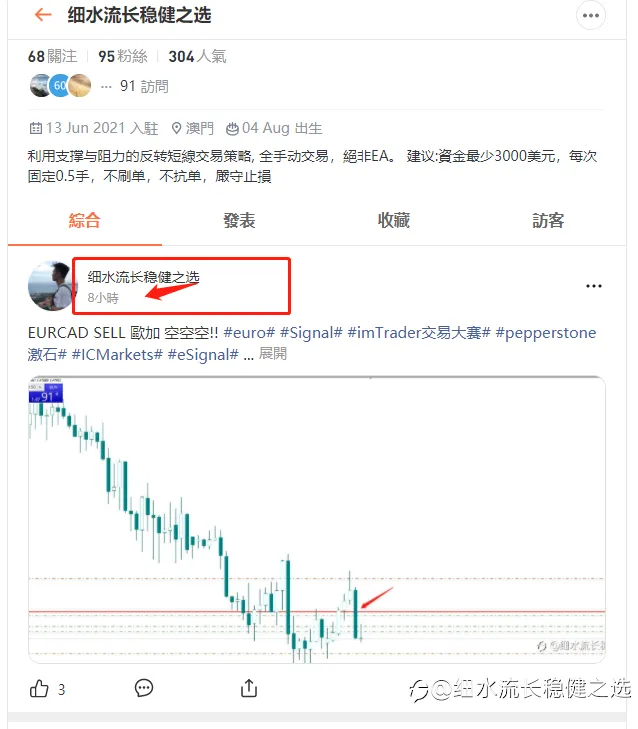The height and width of the screenshot is (729, 638).
Task: Open the top-right three-dot menu
Action: [x=591, y=15]
